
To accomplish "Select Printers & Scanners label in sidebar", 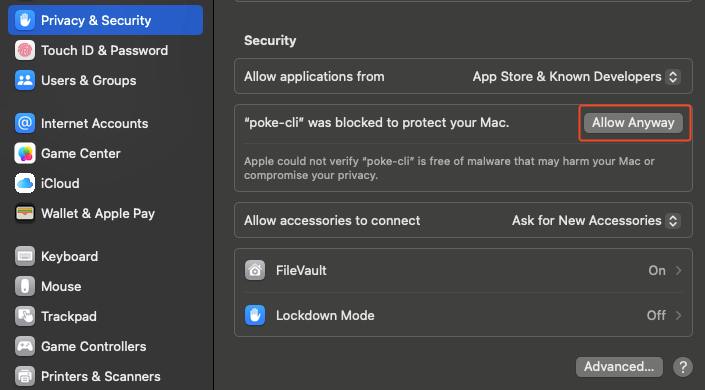I will (x=101, y=376).
